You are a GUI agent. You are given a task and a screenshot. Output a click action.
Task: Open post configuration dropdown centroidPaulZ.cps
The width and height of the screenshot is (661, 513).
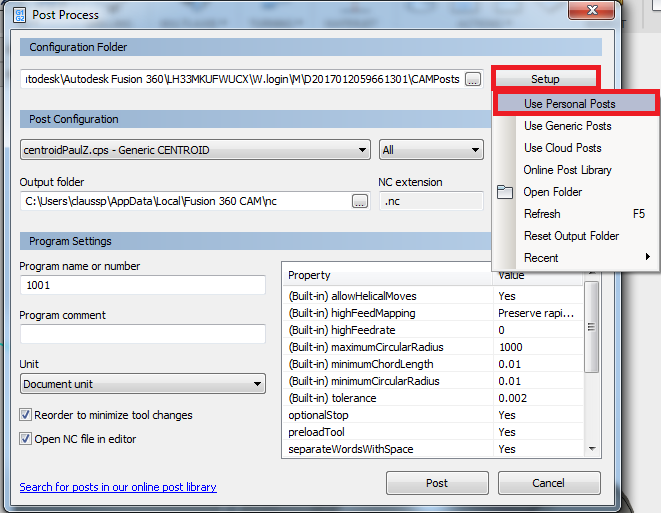(x=195, y=150)
